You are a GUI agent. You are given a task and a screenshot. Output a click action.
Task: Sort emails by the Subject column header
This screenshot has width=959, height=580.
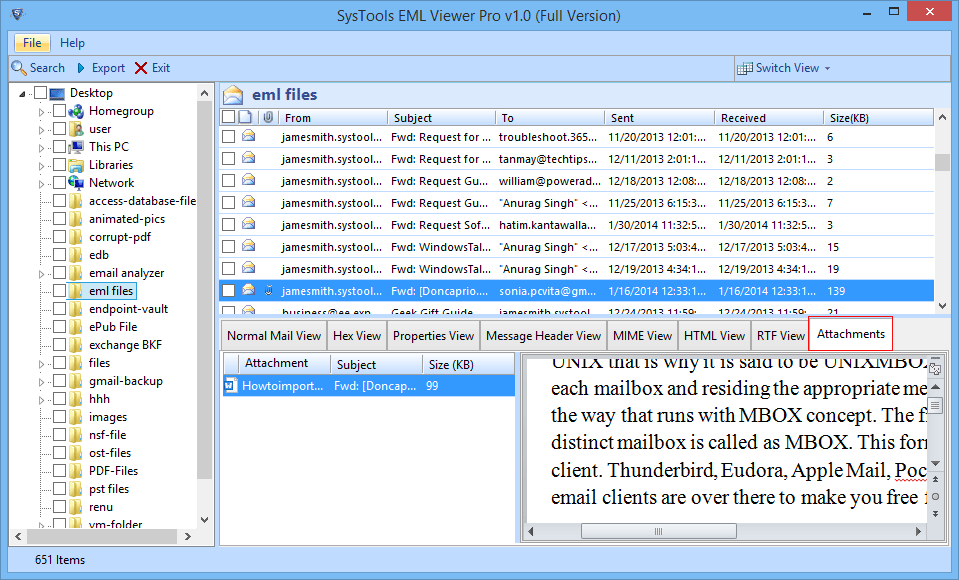point(442,117)
